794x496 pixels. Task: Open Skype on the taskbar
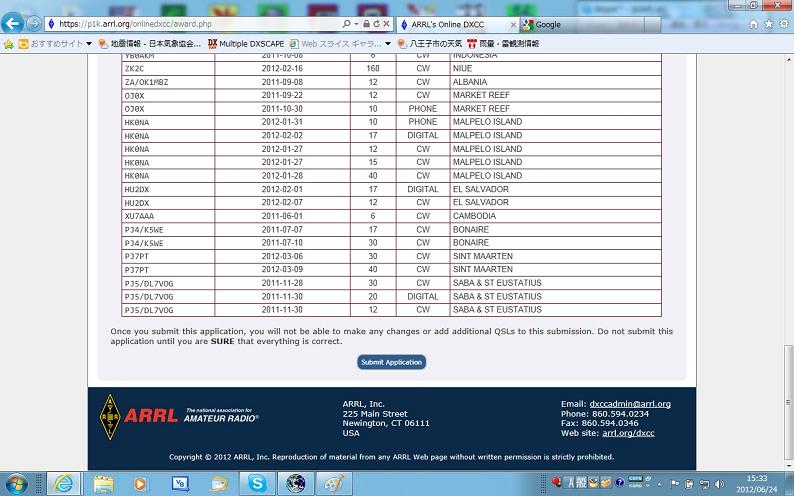tap(257, 484)
